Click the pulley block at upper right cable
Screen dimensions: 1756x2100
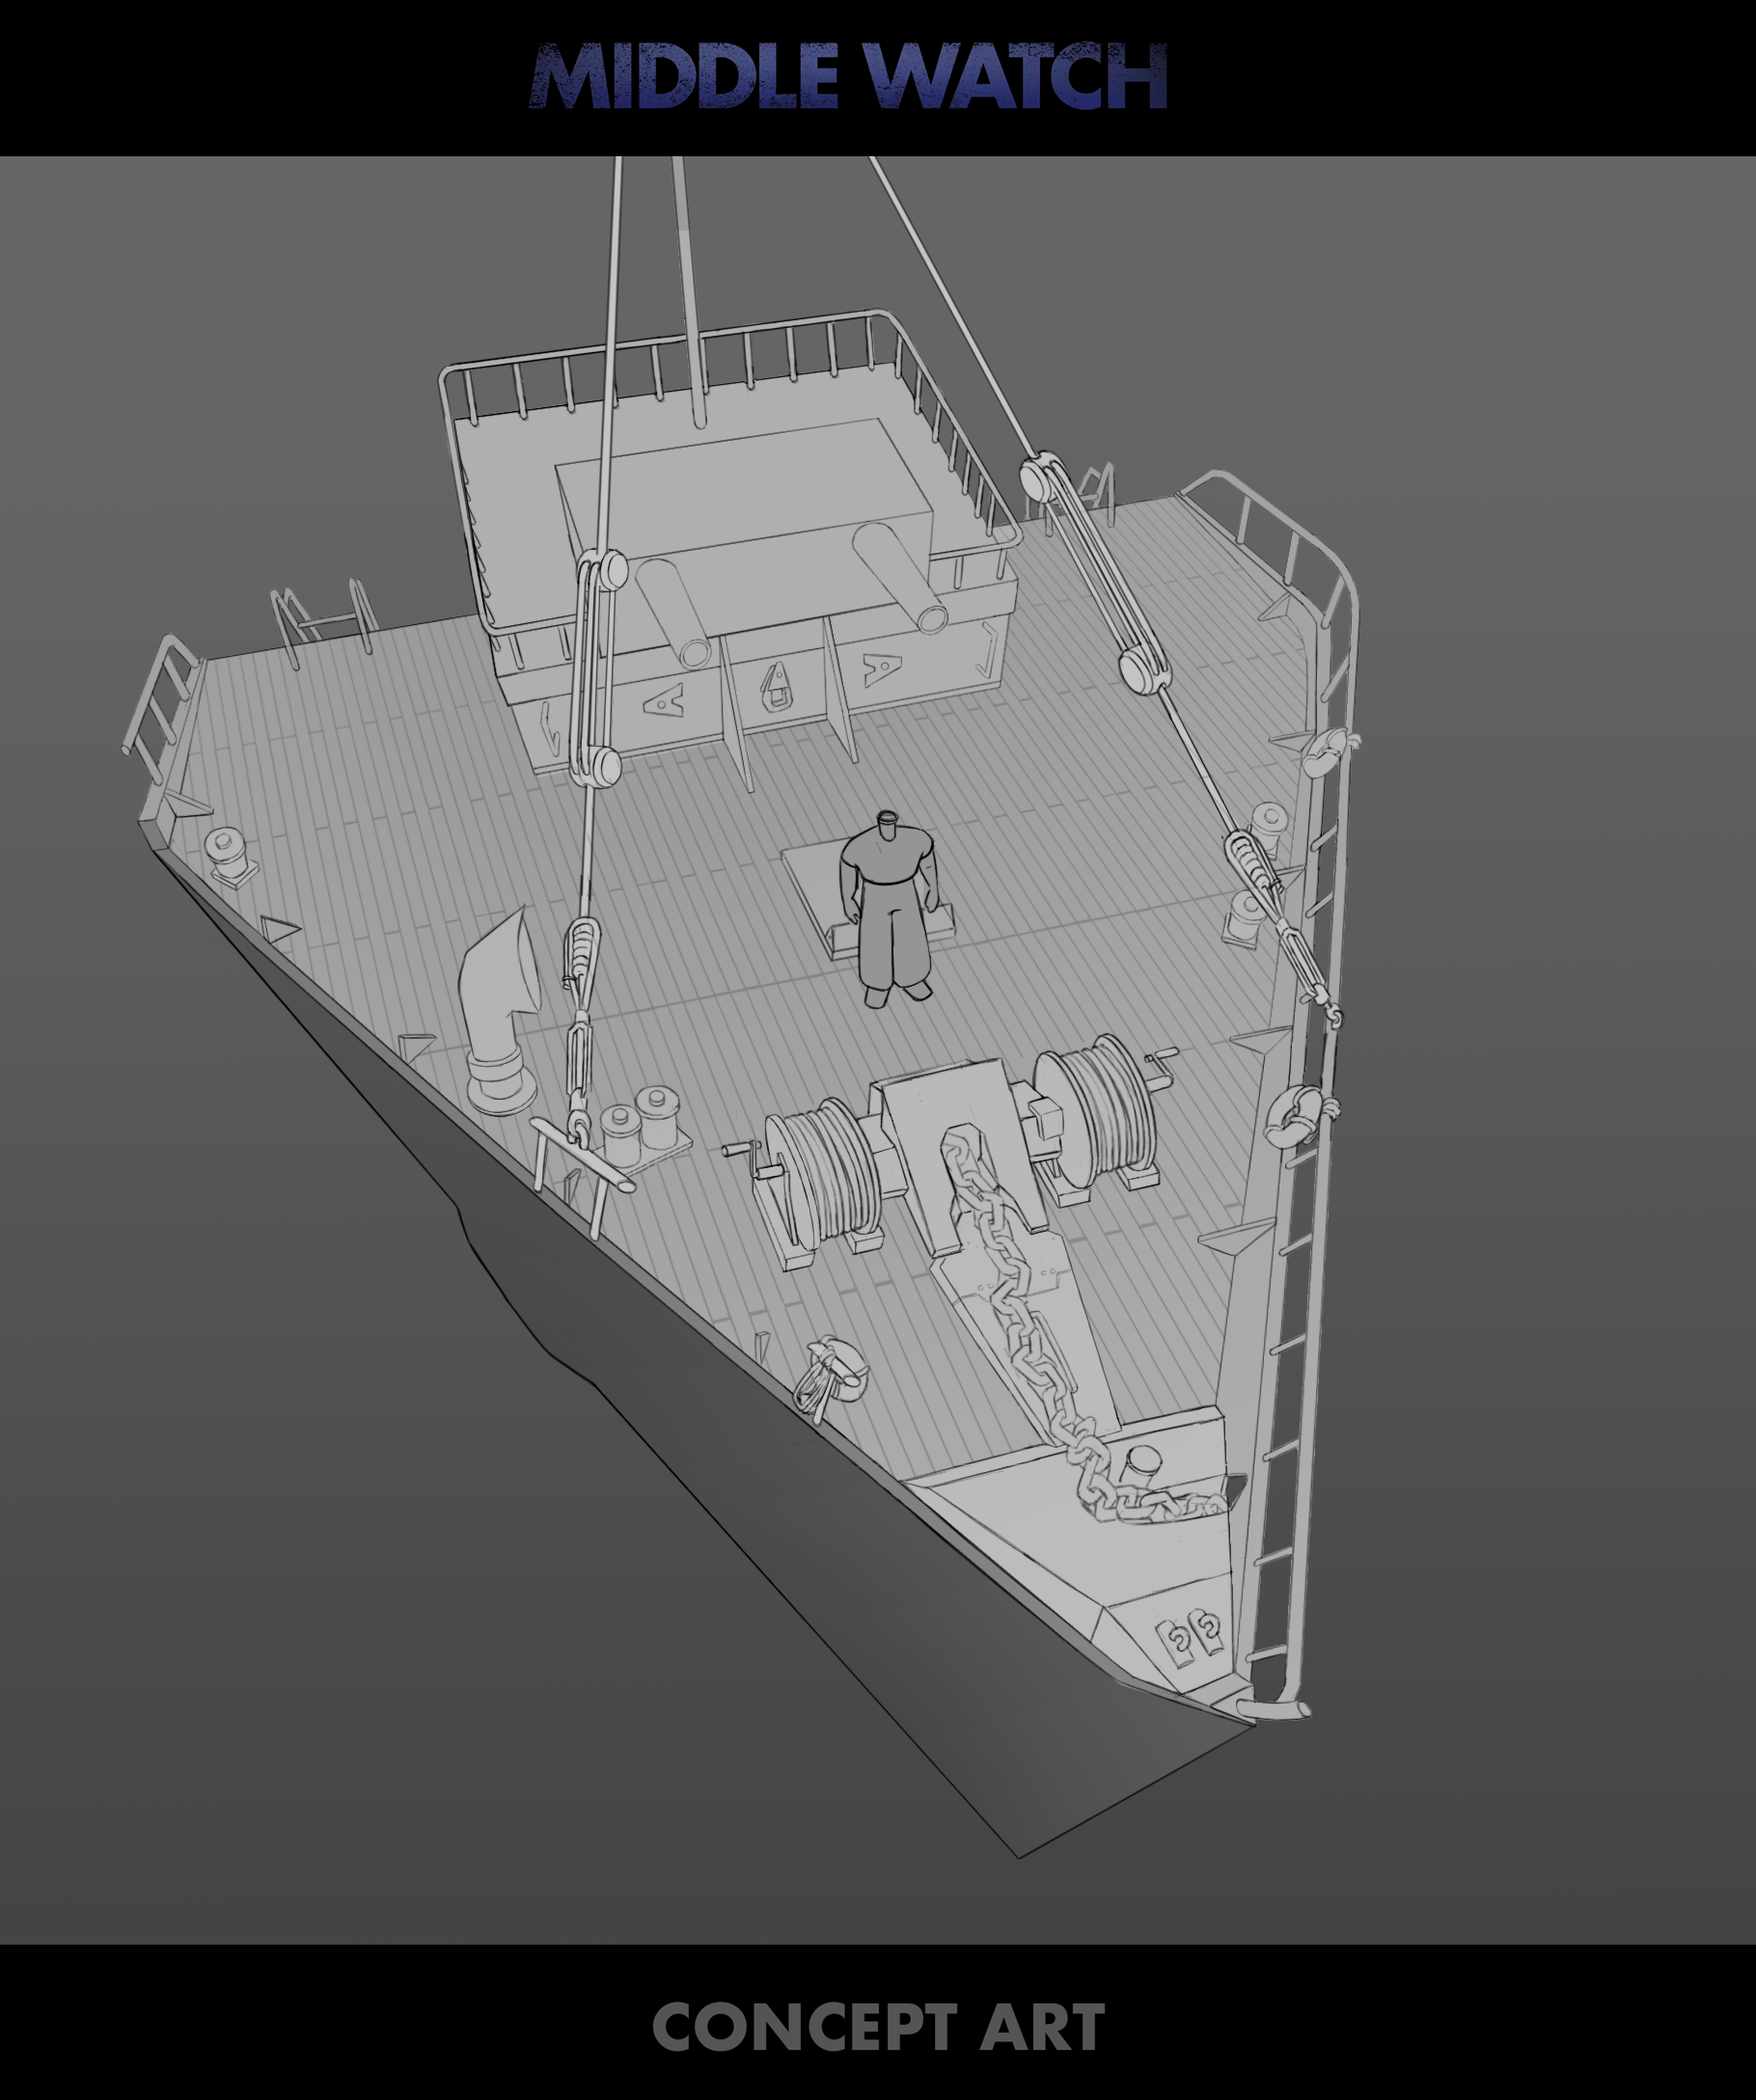pyautogui.click(x=1042, y=476)
